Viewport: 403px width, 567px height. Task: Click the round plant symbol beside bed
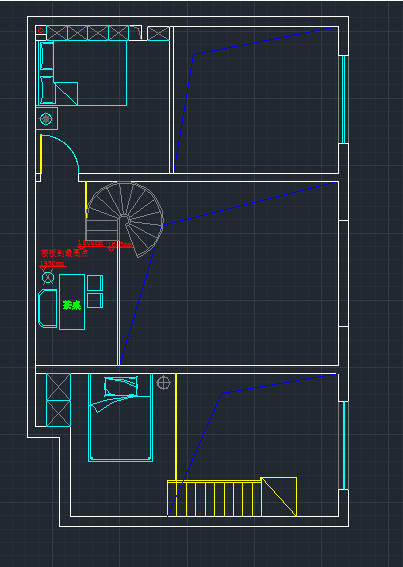coord(46,119)
